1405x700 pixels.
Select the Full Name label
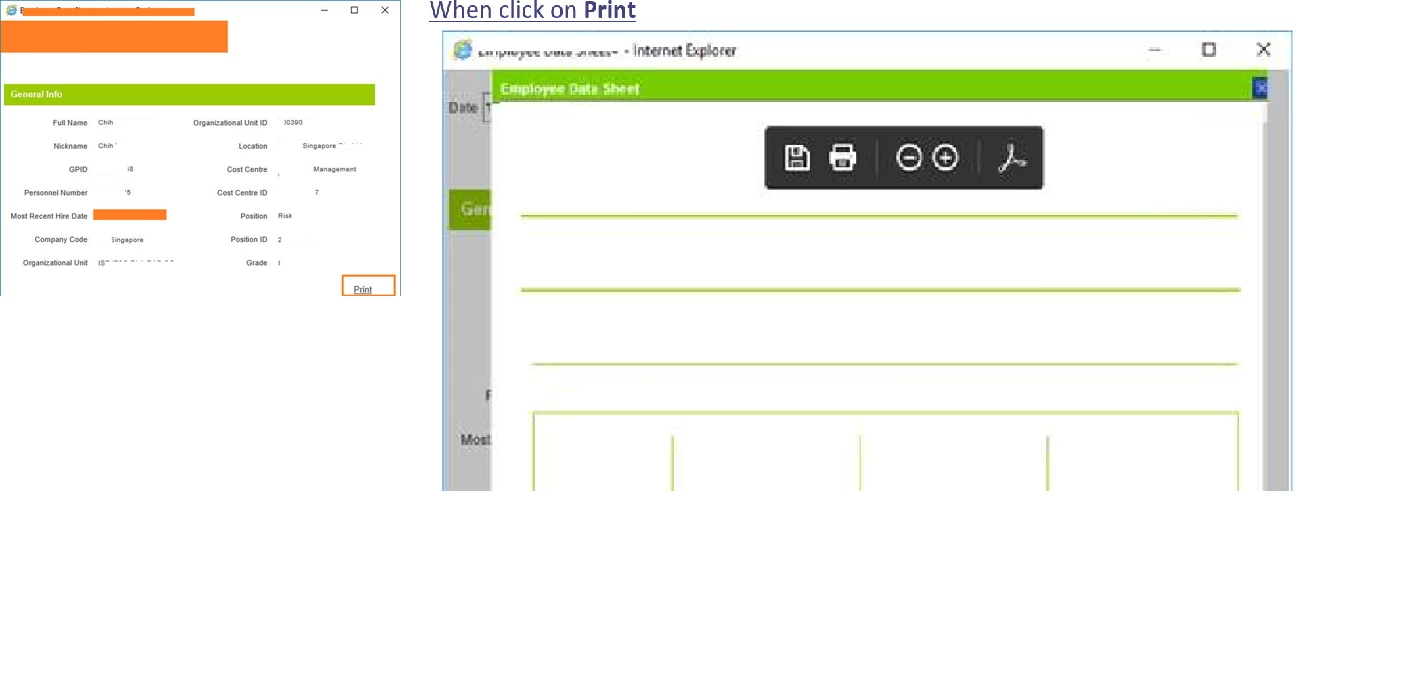(x=70, y=123)
